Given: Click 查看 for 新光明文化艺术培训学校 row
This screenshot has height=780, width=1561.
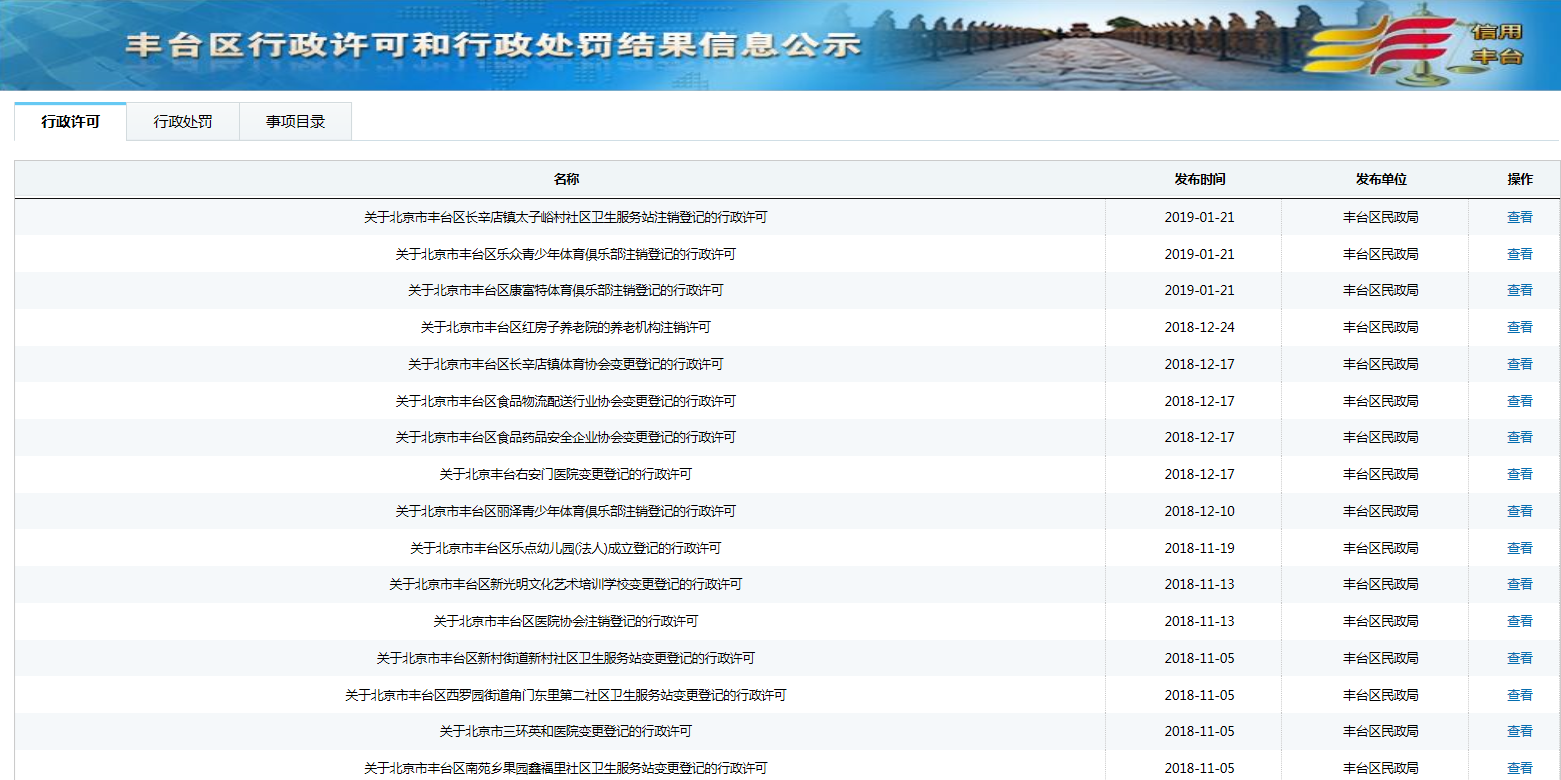Looking at the screenshot, I should point(1519,584).
